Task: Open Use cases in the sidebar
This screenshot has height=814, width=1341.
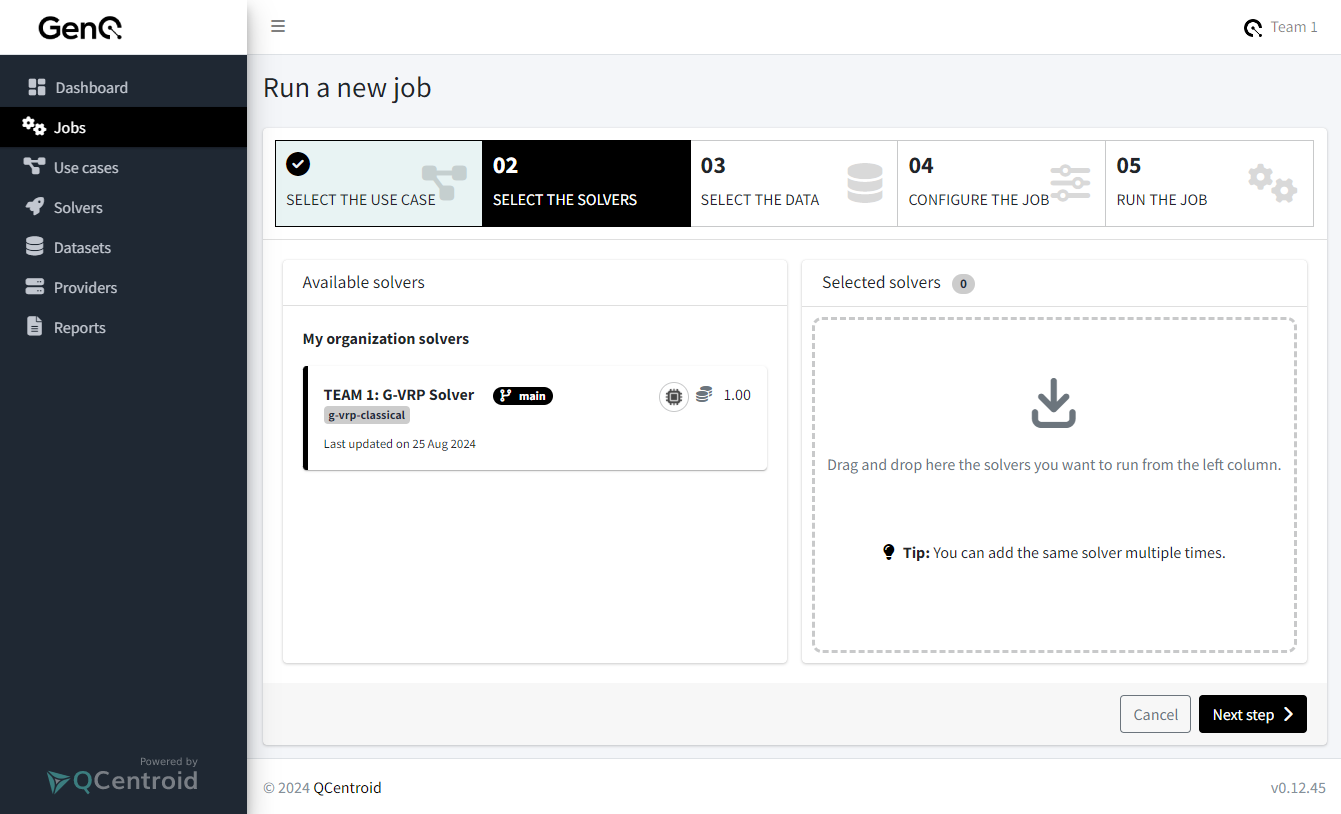Action: click(x=123, y=167)
